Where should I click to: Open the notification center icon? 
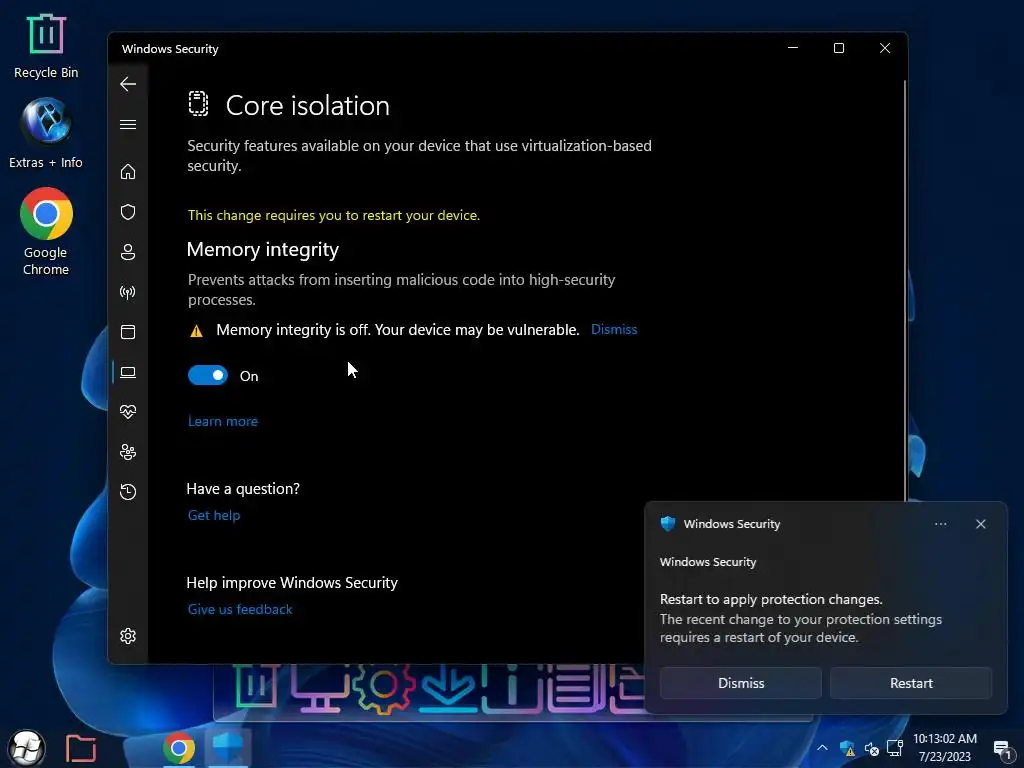(x=1002, y=749)
